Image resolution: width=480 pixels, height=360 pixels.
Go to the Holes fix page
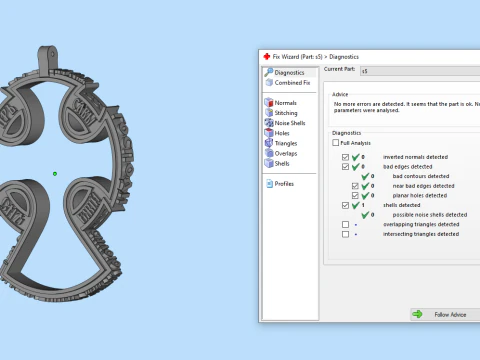pos(282,133)
